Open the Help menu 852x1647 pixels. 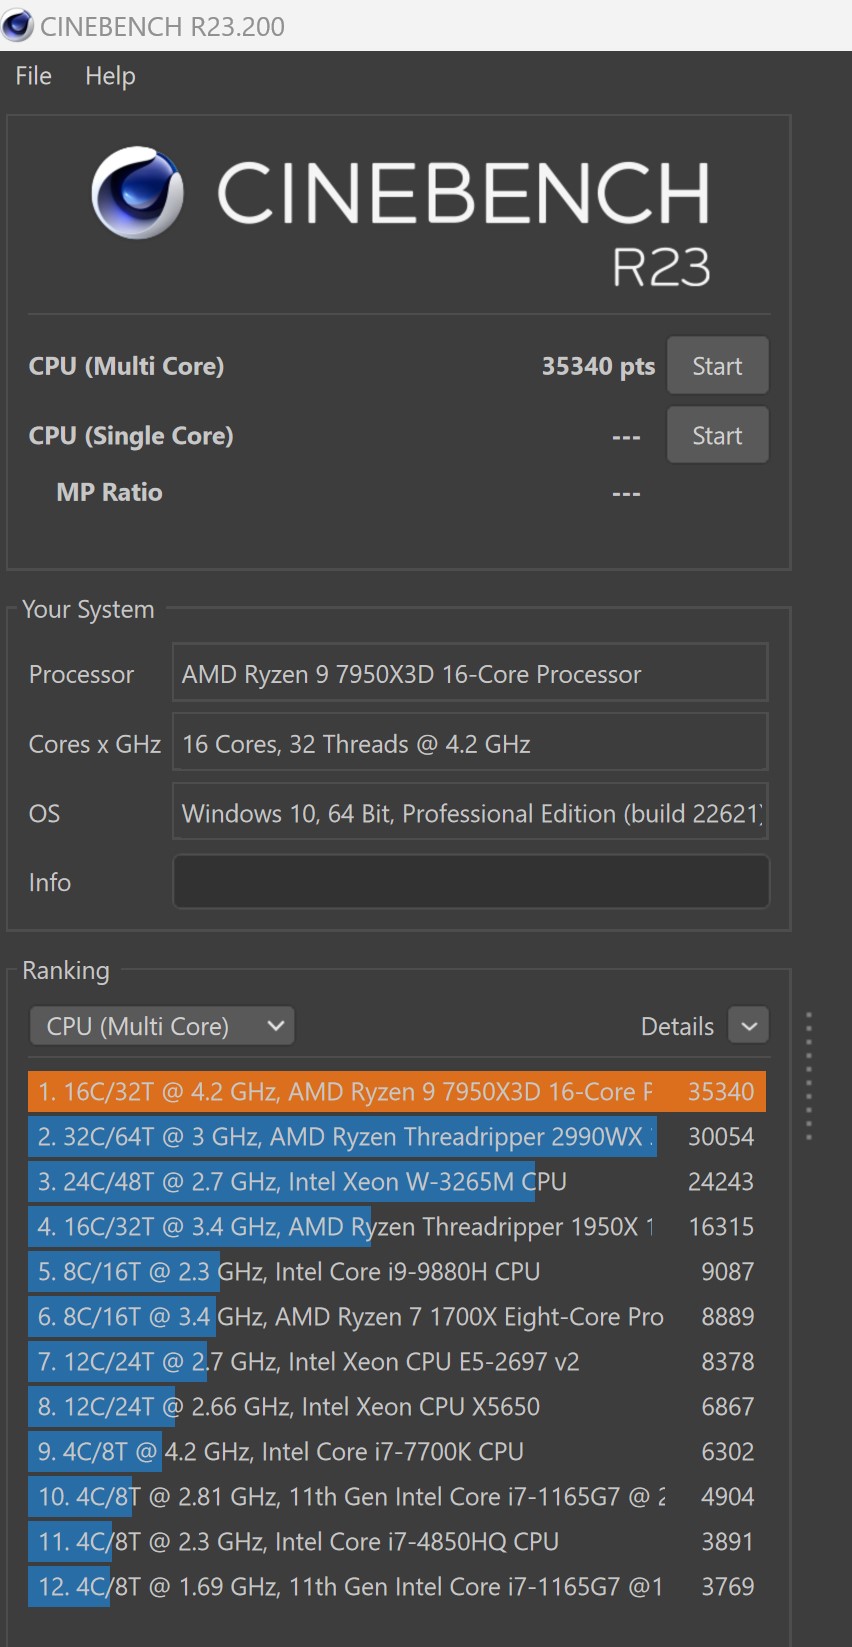point(110,76)
